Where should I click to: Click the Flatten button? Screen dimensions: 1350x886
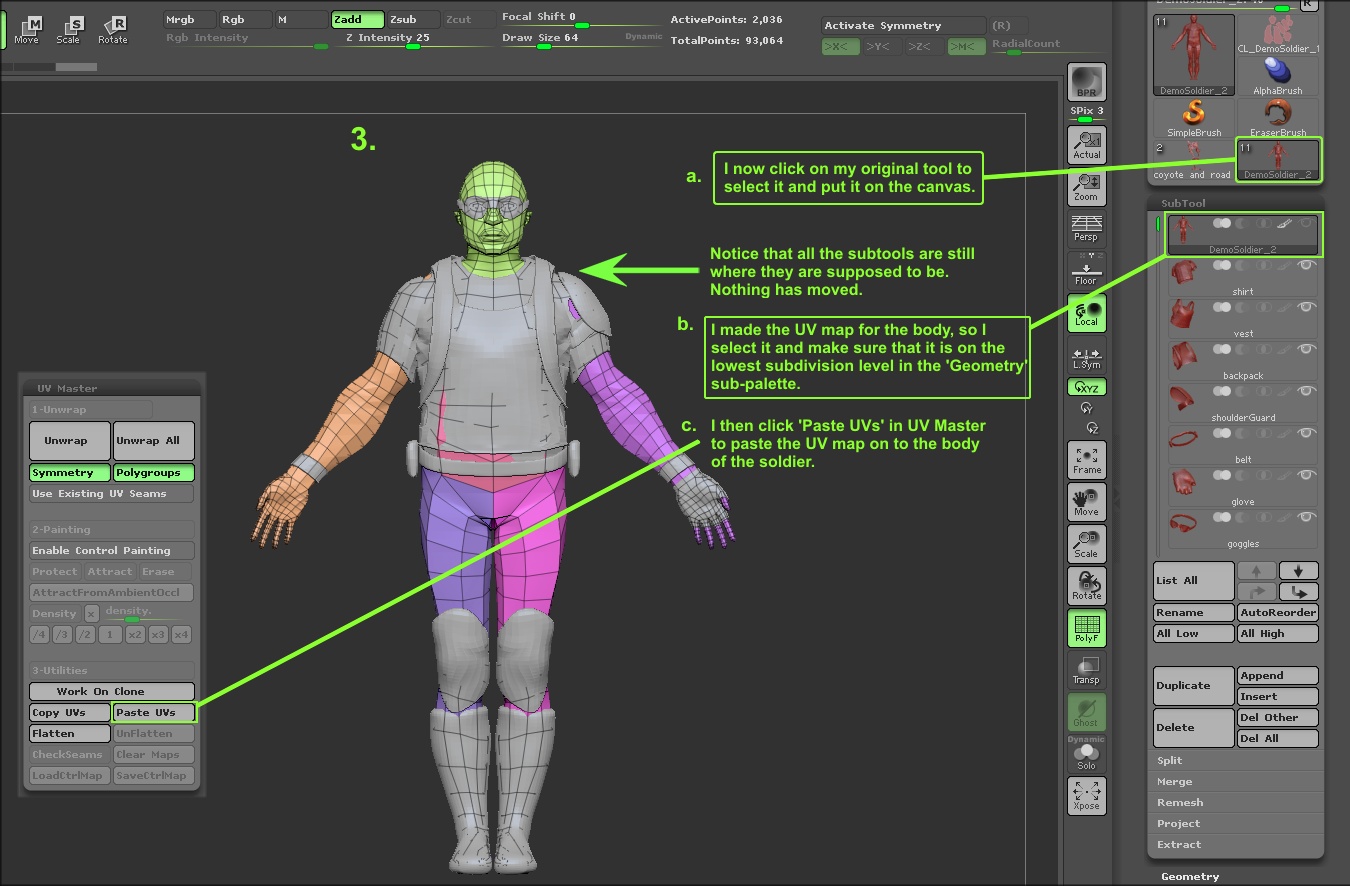[69, 734]
